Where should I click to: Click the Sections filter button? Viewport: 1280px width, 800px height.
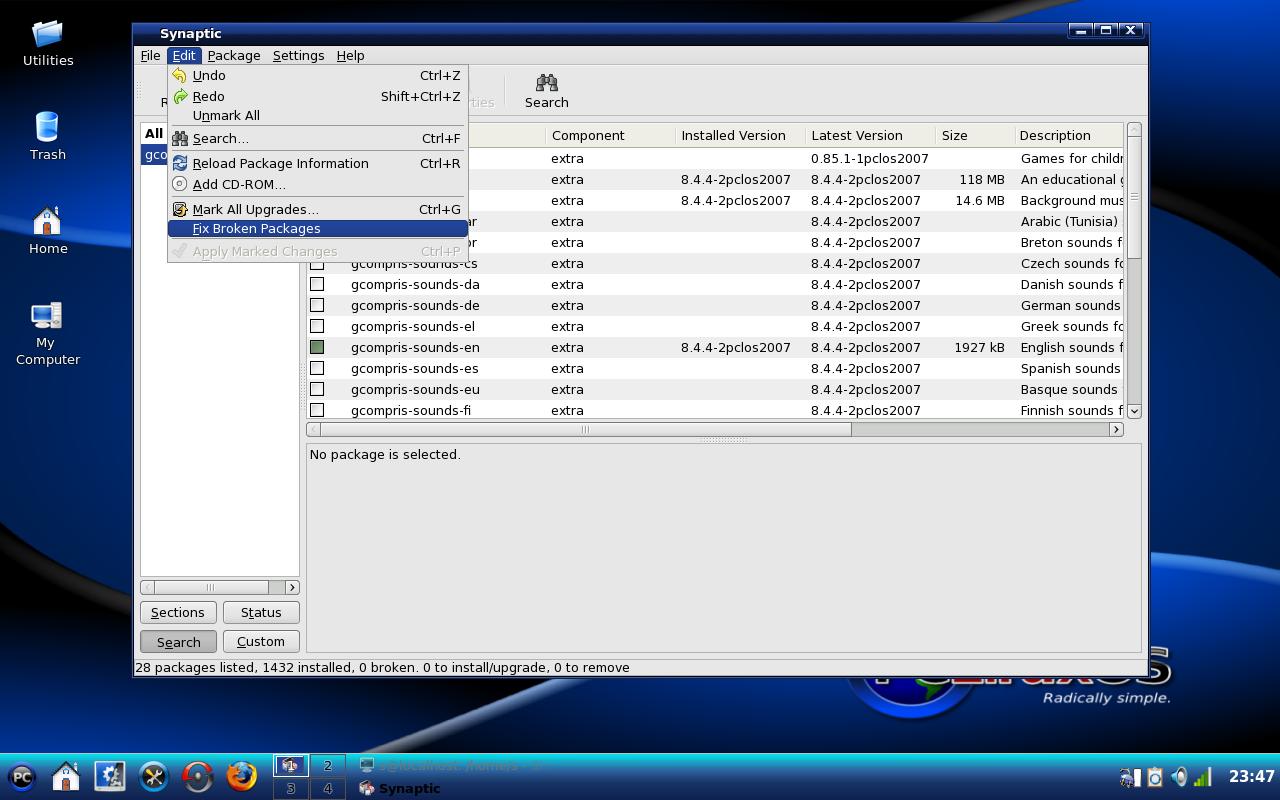pyautogui.click(x=177, y=612)
